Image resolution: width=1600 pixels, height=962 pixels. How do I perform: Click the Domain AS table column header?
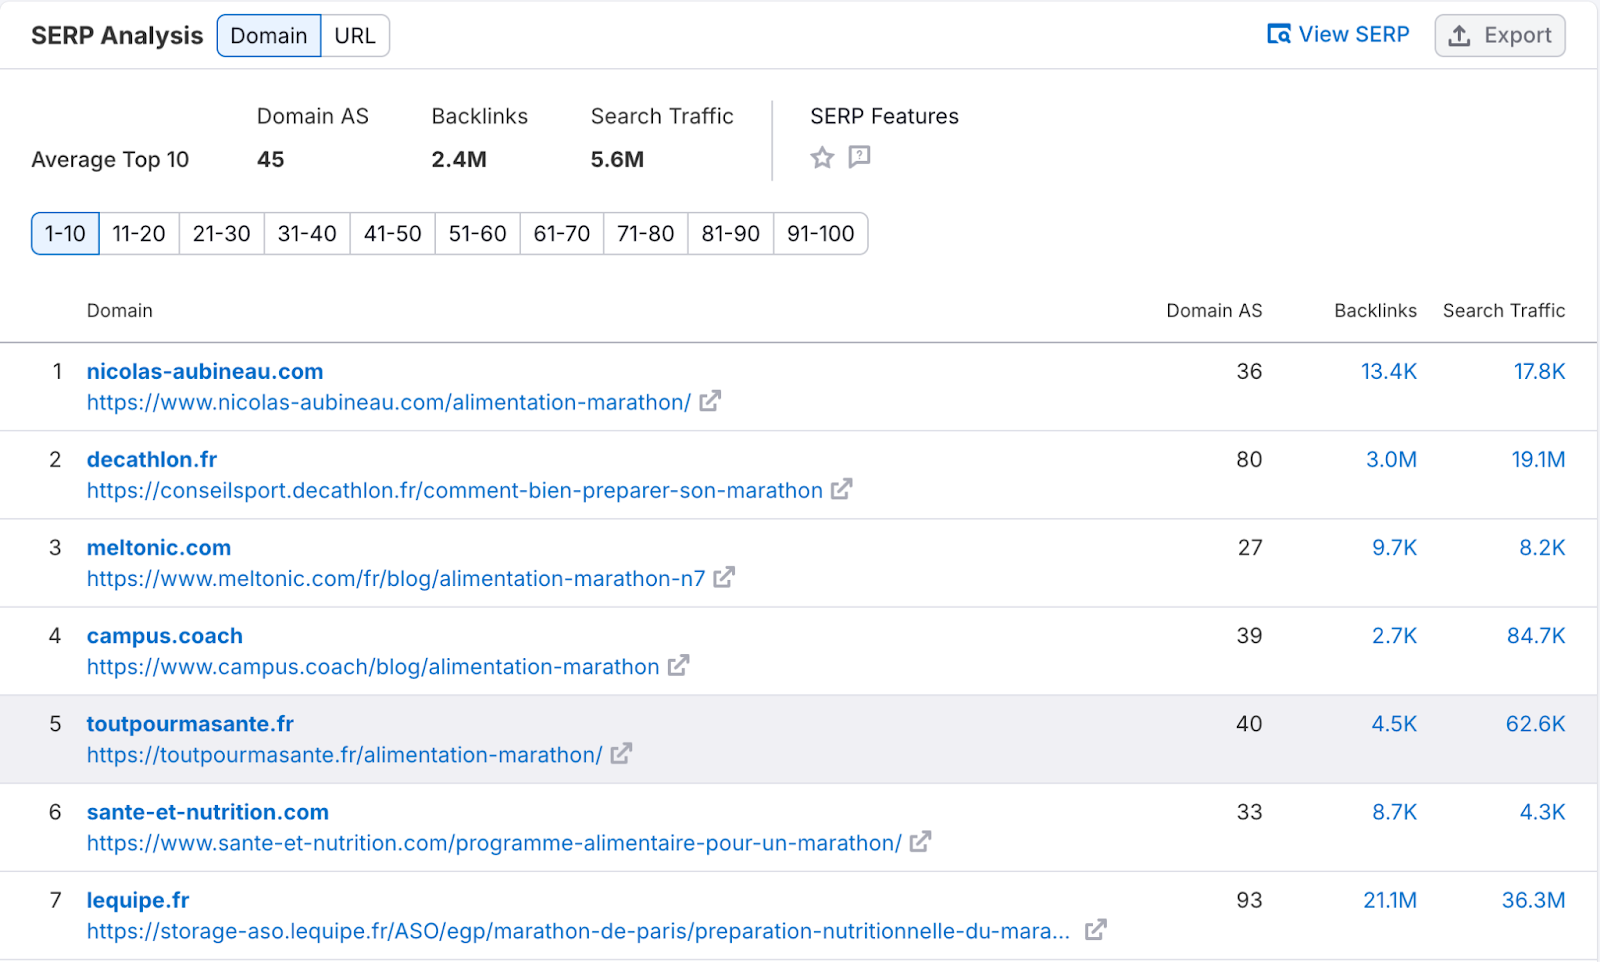pos(1214,311)
